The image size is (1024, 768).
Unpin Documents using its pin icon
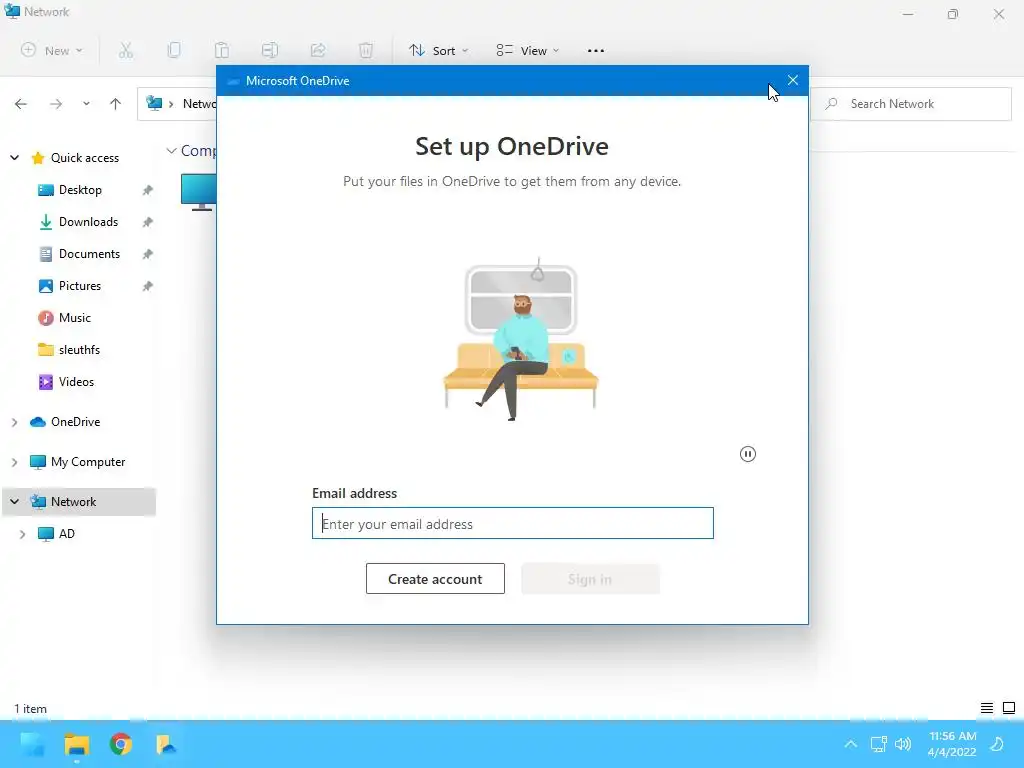148,254
